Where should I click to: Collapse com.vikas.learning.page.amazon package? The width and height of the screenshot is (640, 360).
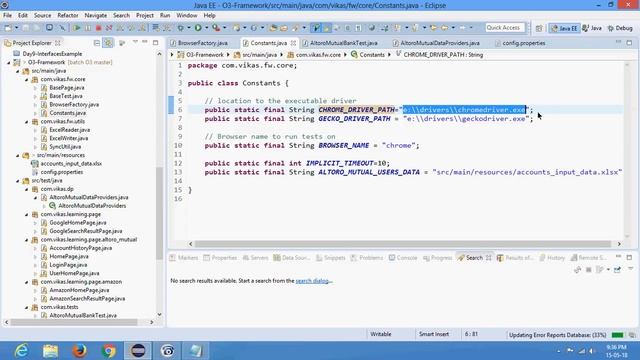[x=27, y=282]
